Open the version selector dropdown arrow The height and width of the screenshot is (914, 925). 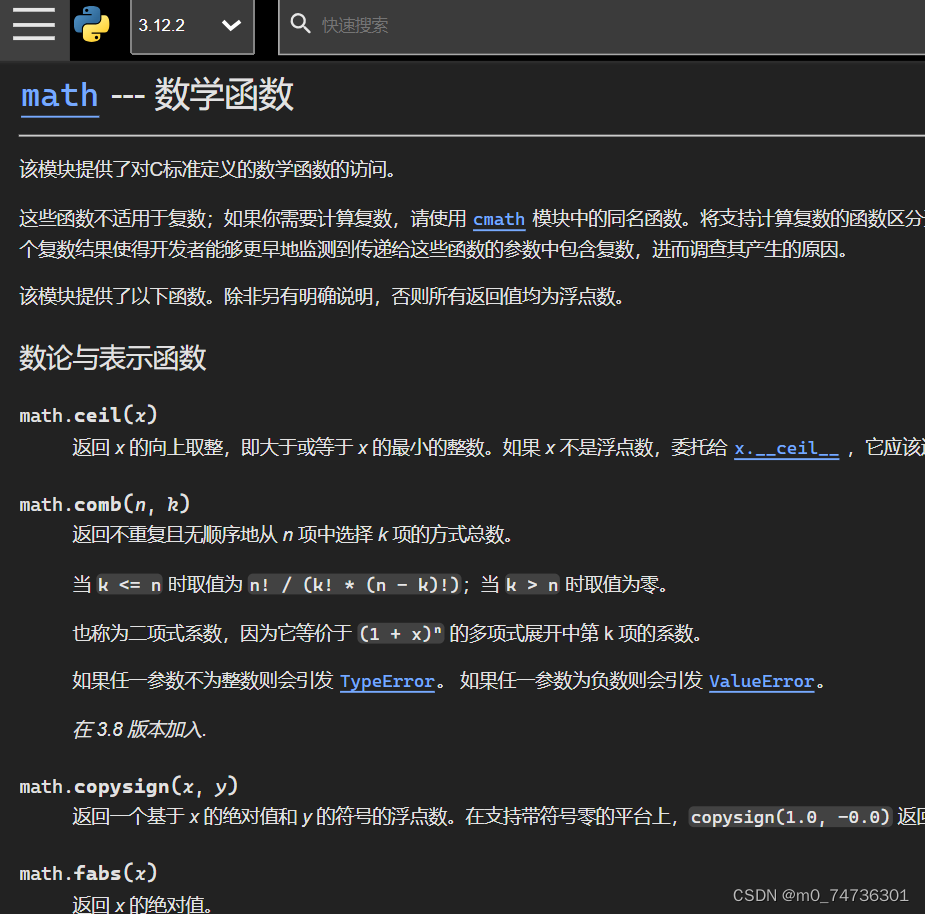(x=232, y=26)
